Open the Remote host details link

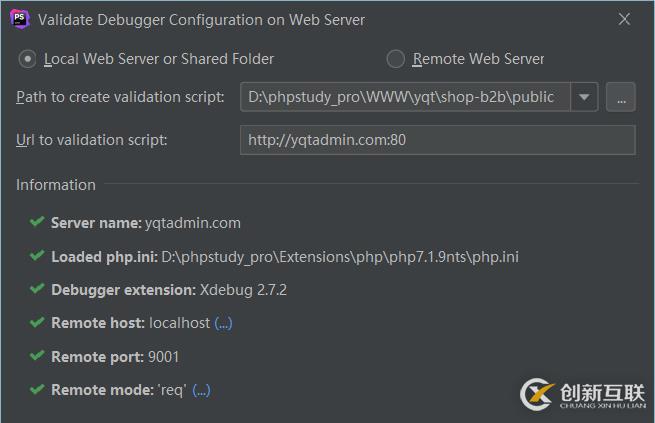tap(223, 323)
